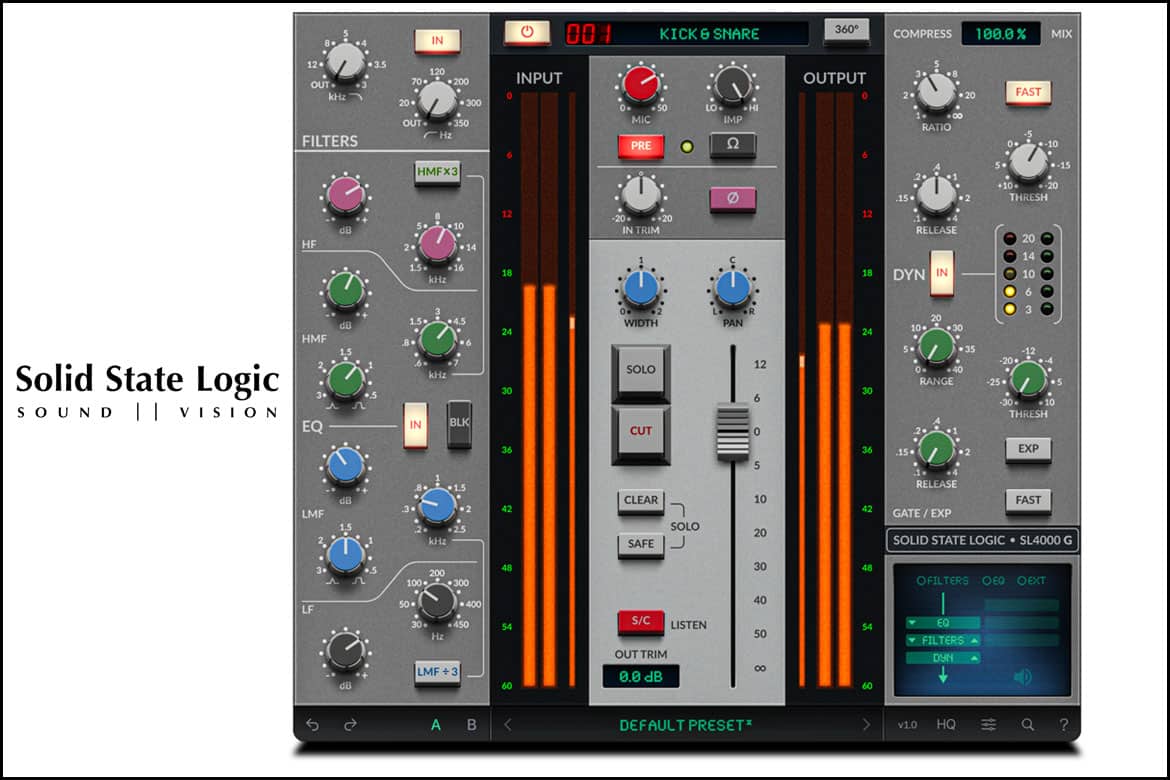Go to the previous preset arrow
This screenshot has height=780, width=1170.
tap(508, 725)
